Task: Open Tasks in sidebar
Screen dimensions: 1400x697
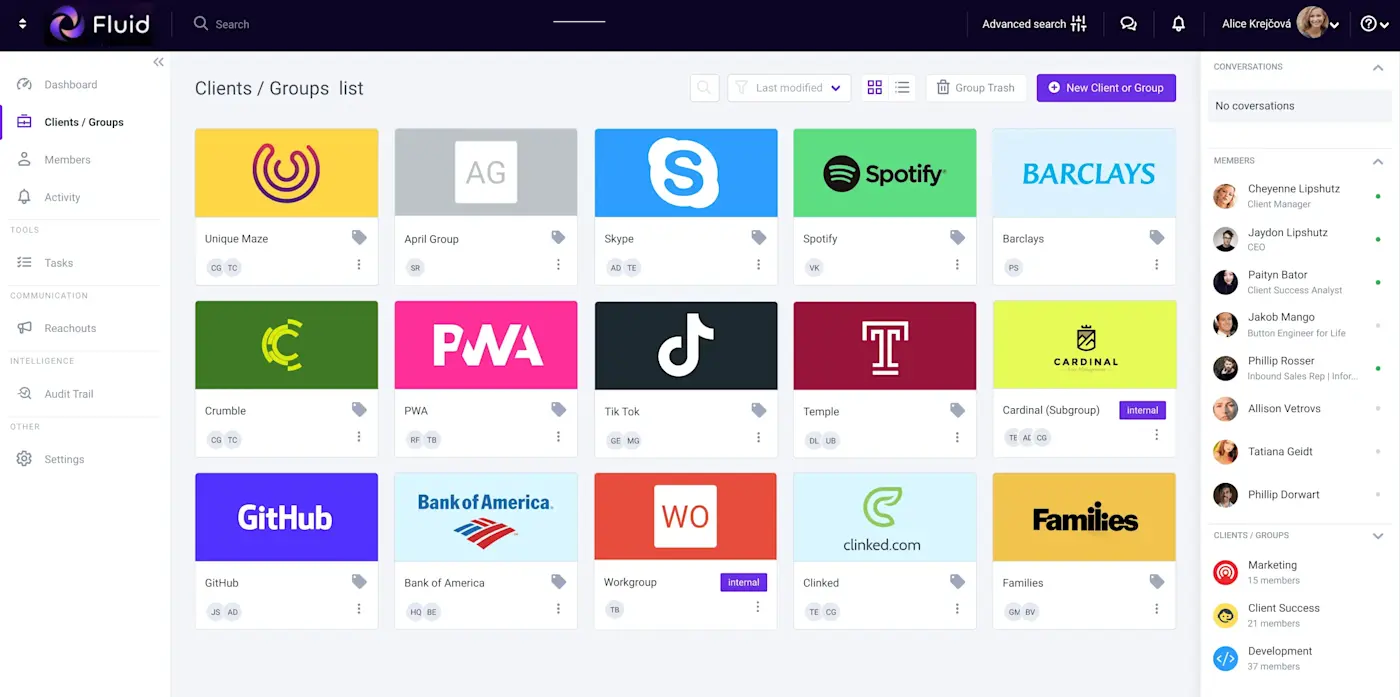Action: pyautogui.click(x=58, y=263)
